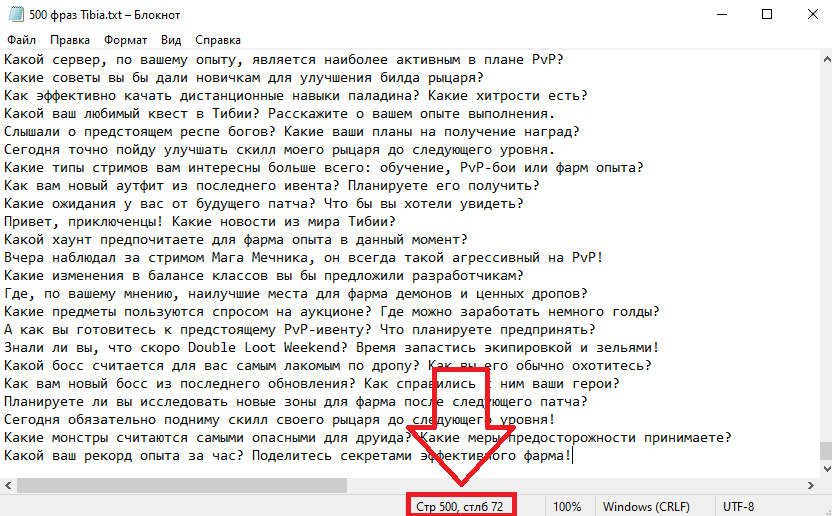Open the Справка menu
This screenshot has width=832, height=516.
coord(218,40)
